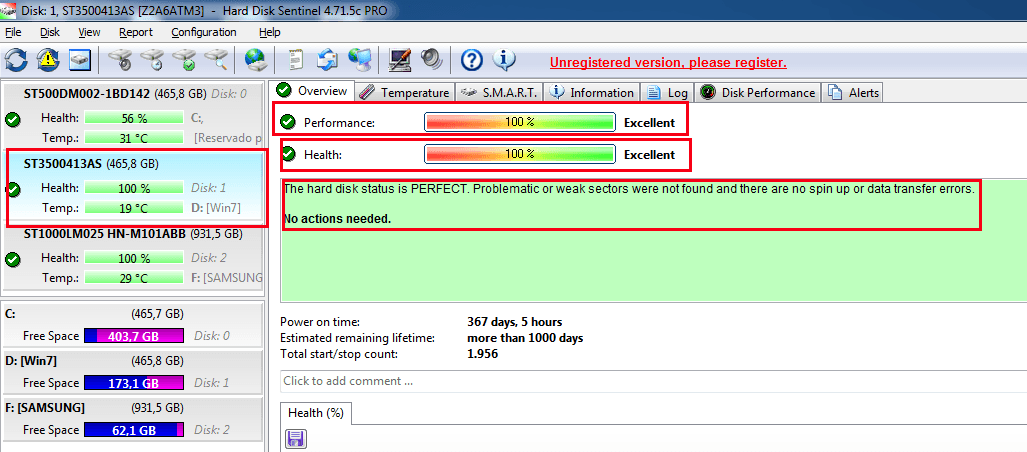Open the Disk menu
The width and height of the screenshot is (1027, 452).
(50, 32)
